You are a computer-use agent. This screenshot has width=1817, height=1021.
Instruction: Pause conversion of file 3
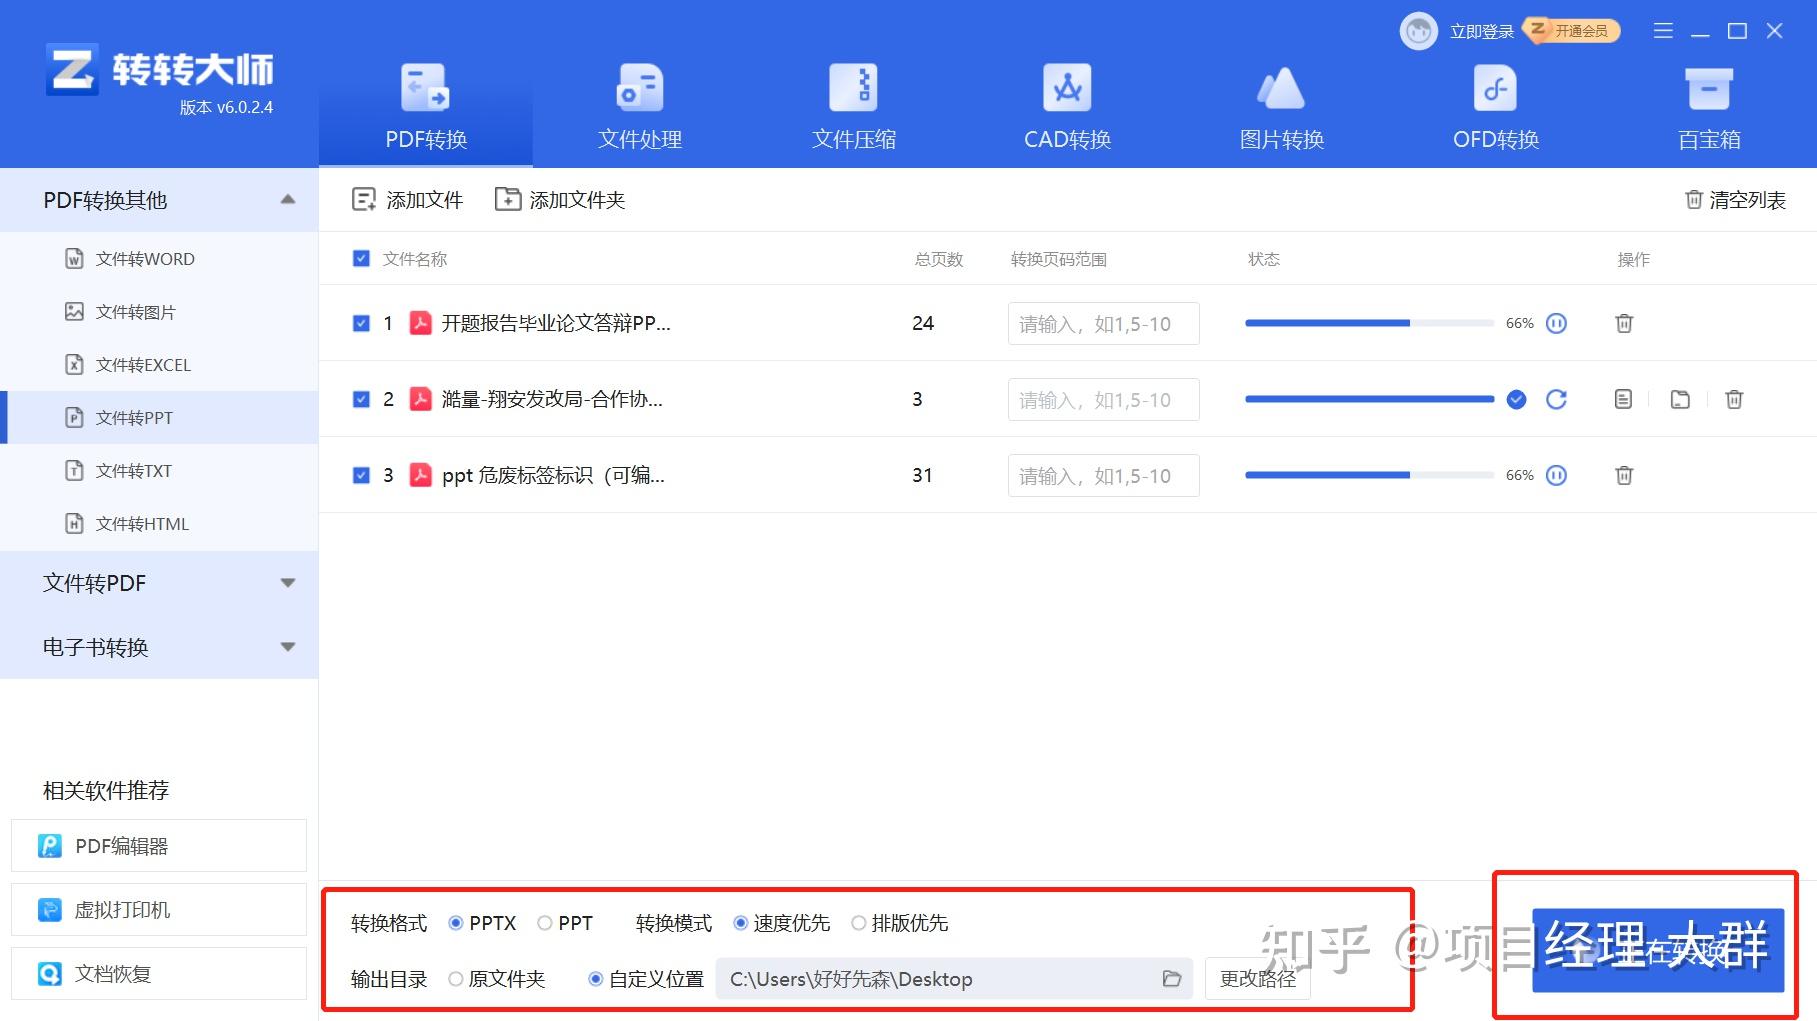click(1556, 475)
